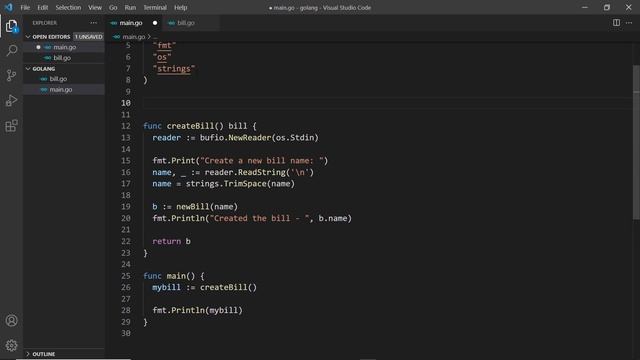Click the Go file icon on bill.go tab
Viewport: 640px width, 360px height.
pos(171,23)
